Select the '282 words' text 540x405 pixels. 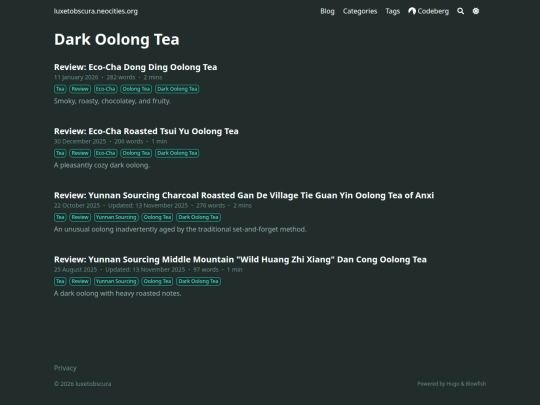coord(121,77)
